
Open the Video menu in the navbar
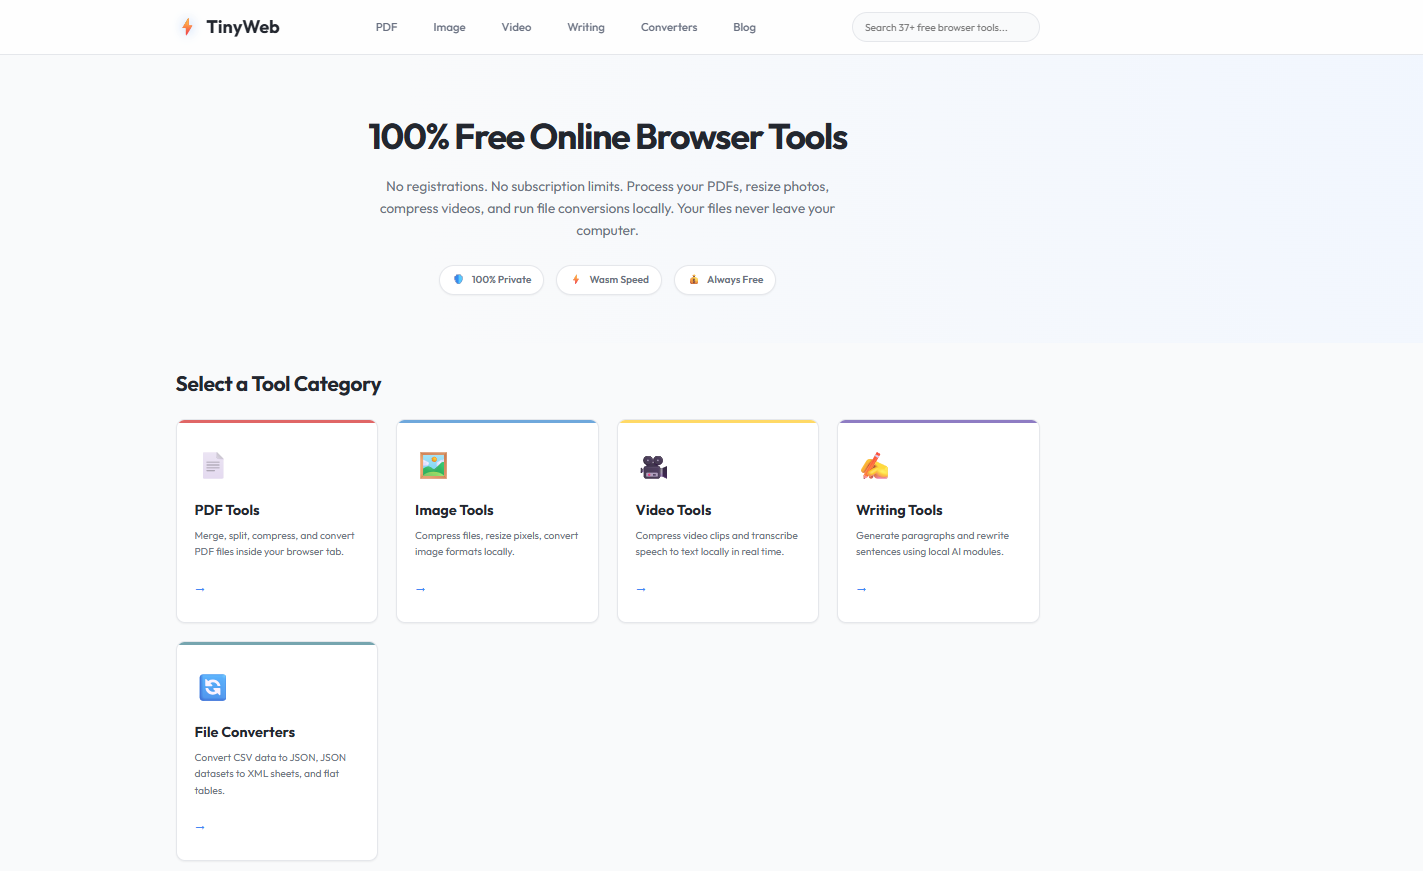[516, 27]
